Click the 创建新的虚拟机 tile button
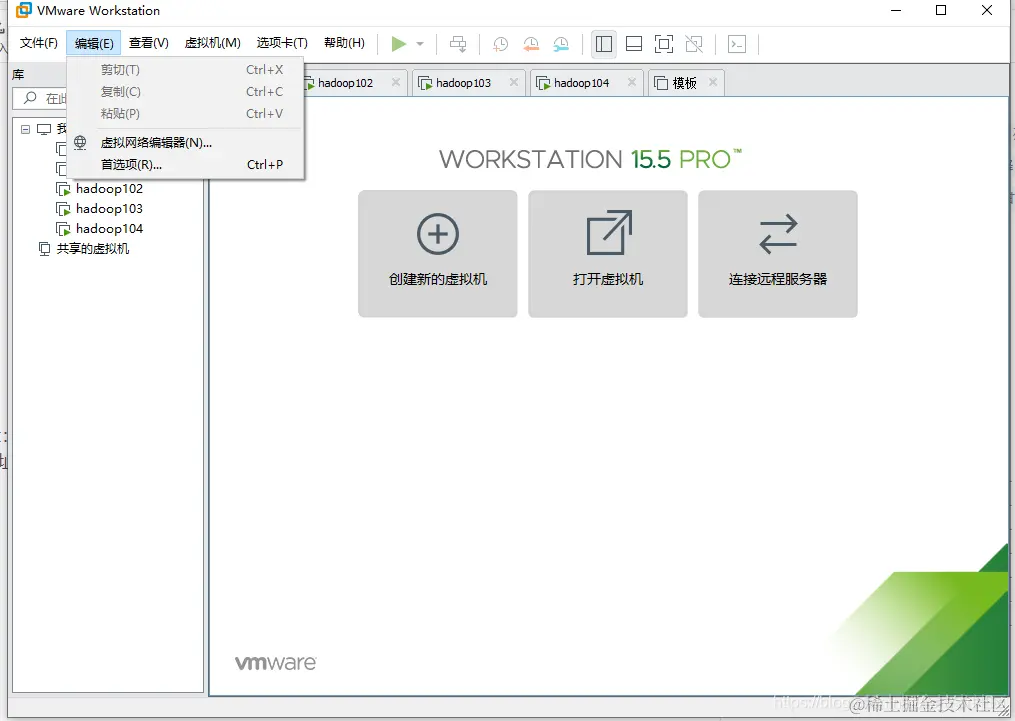This screenshot has height=721, width=1015. (438, 254)
